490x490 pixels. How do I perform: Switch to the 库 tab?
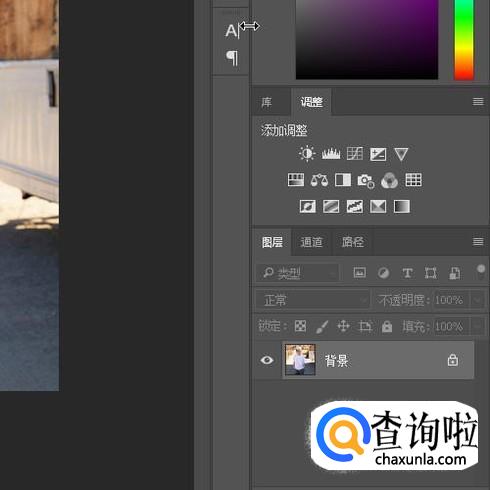pyautogui.click(x=267, y=102)
